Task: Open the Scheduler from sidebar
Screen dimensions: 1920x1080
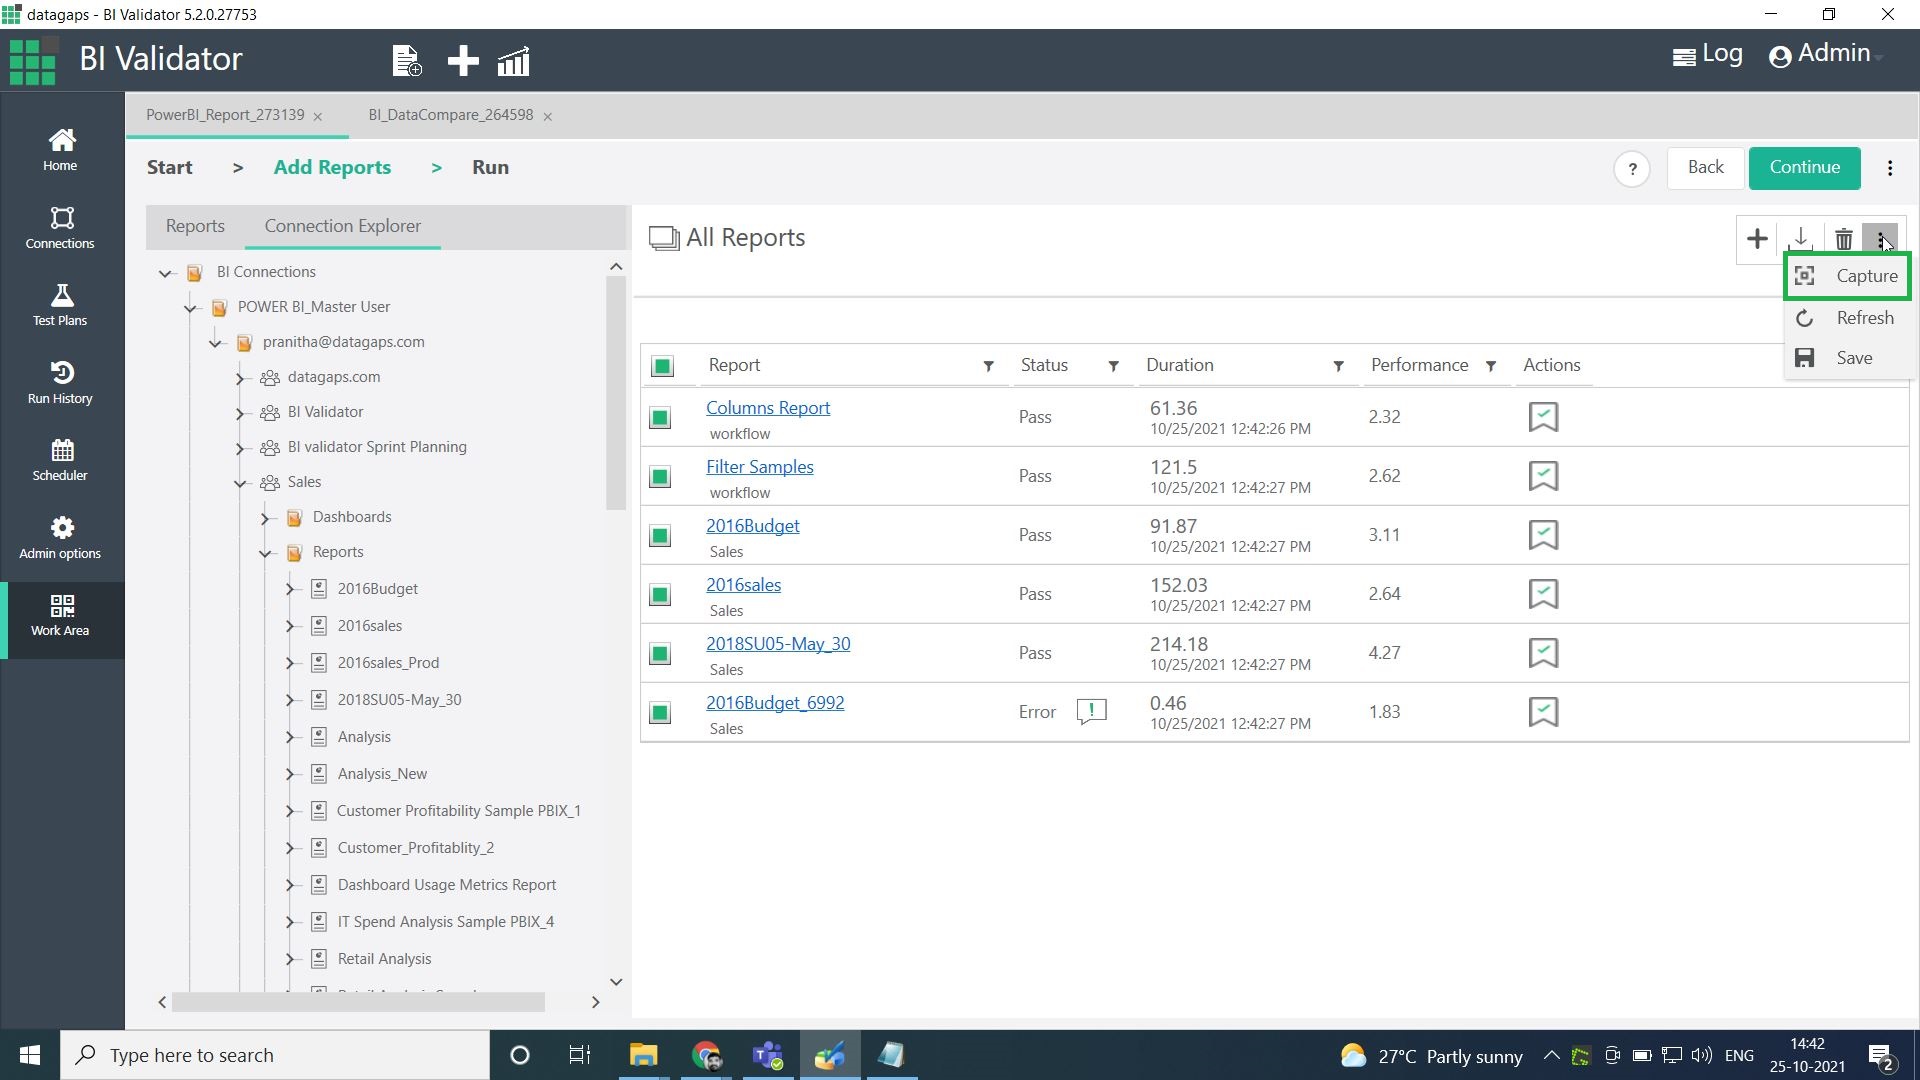Action: 60,460
